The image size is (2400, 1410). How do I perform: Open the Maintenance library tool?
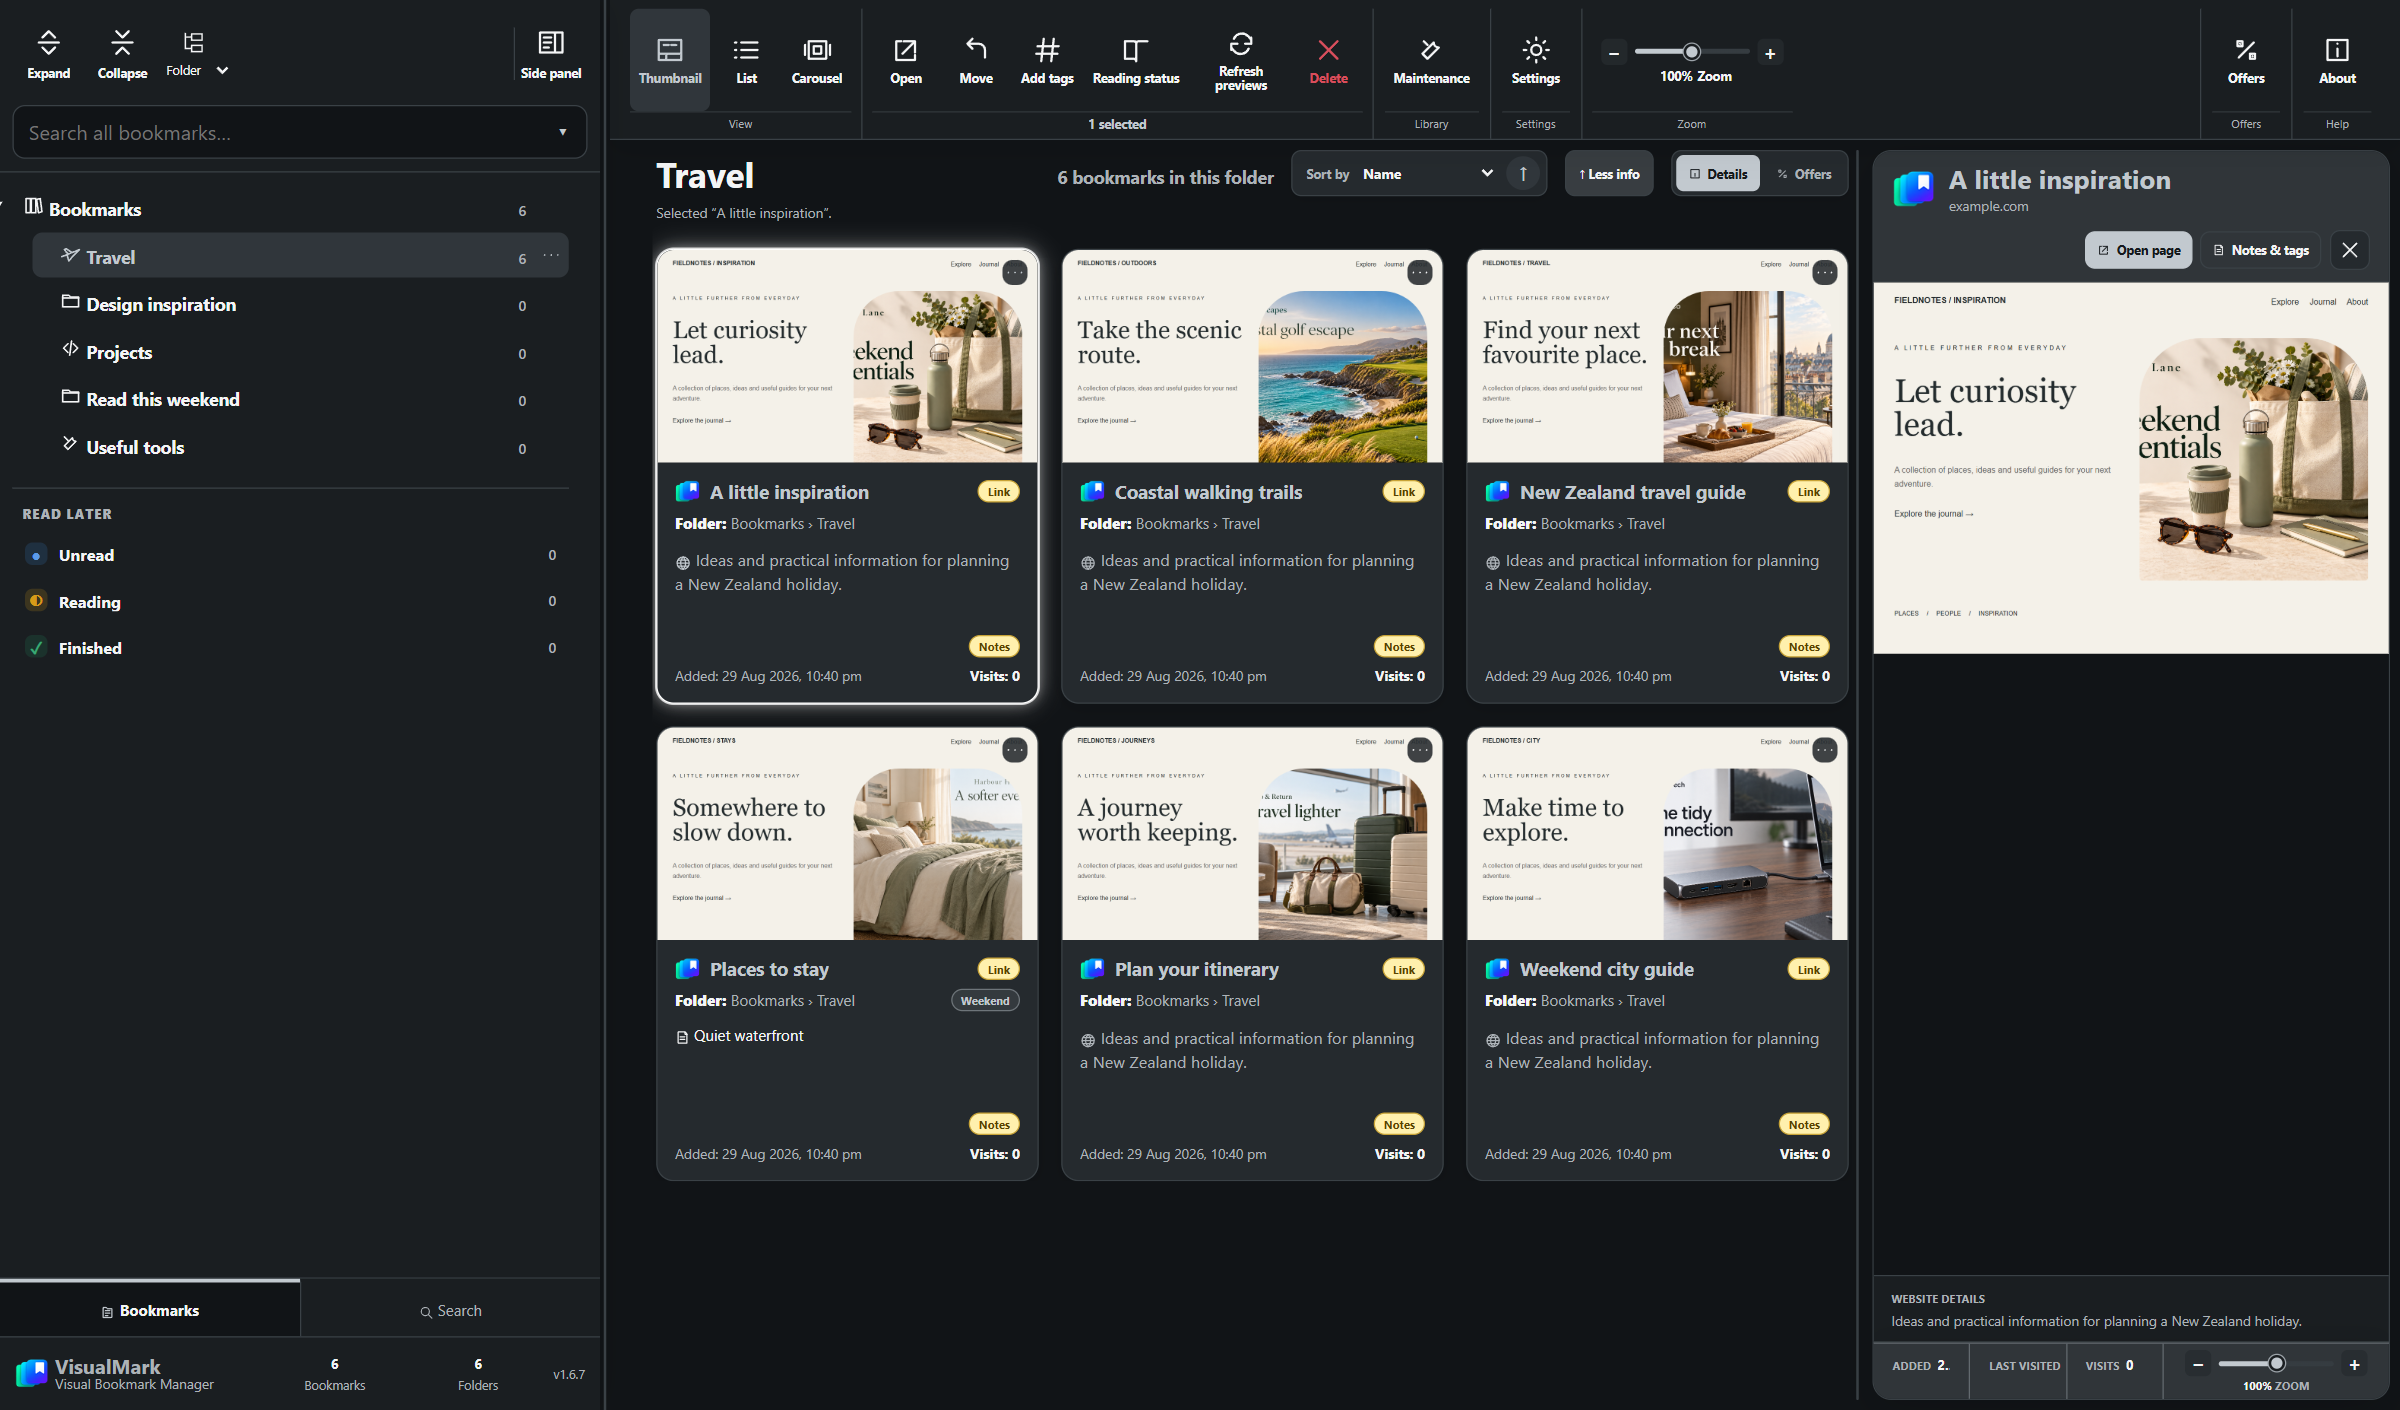[1431, 60]
